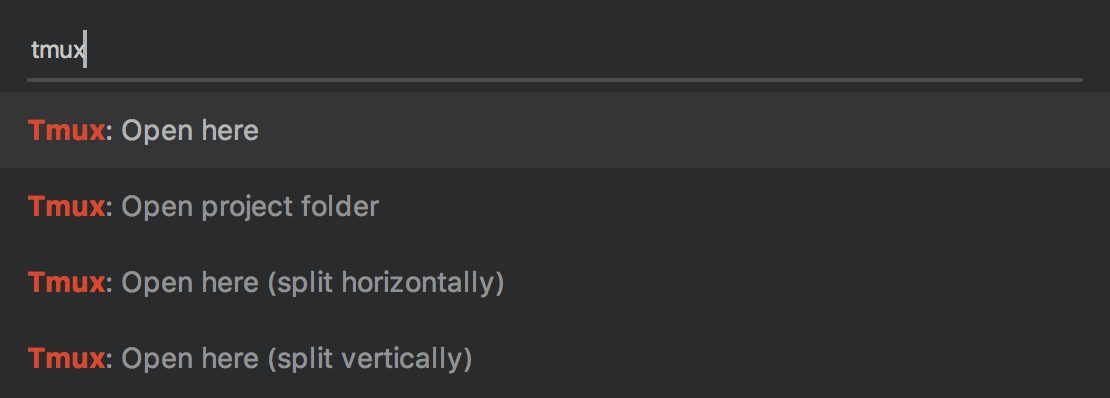Open Tmux here from the top result
1110x398 pixels.
coord(555,130)
